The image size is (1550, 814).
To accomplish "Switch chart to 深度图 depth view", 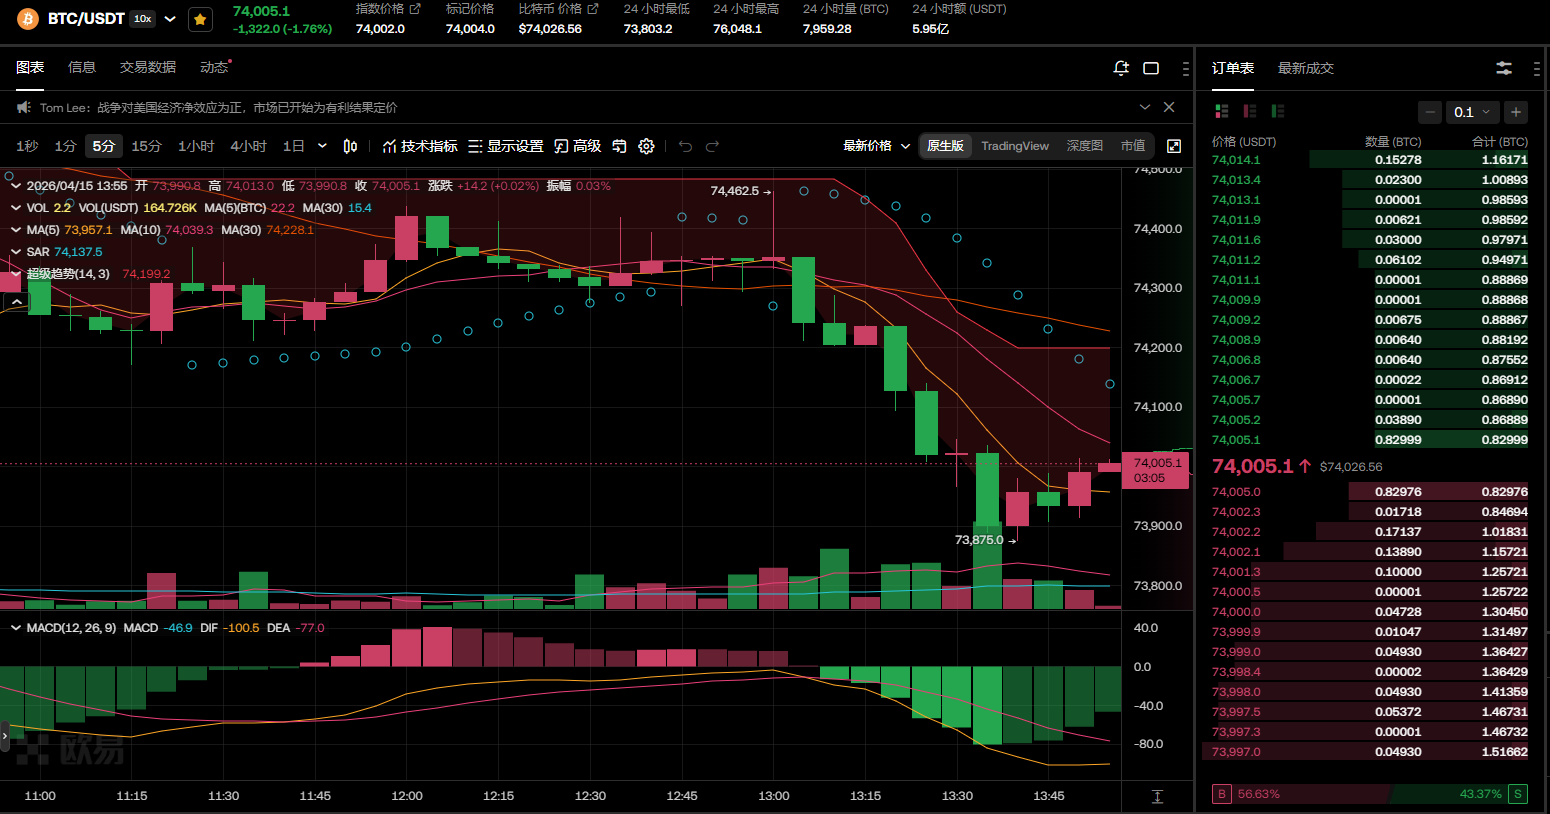I will 1084,146.
